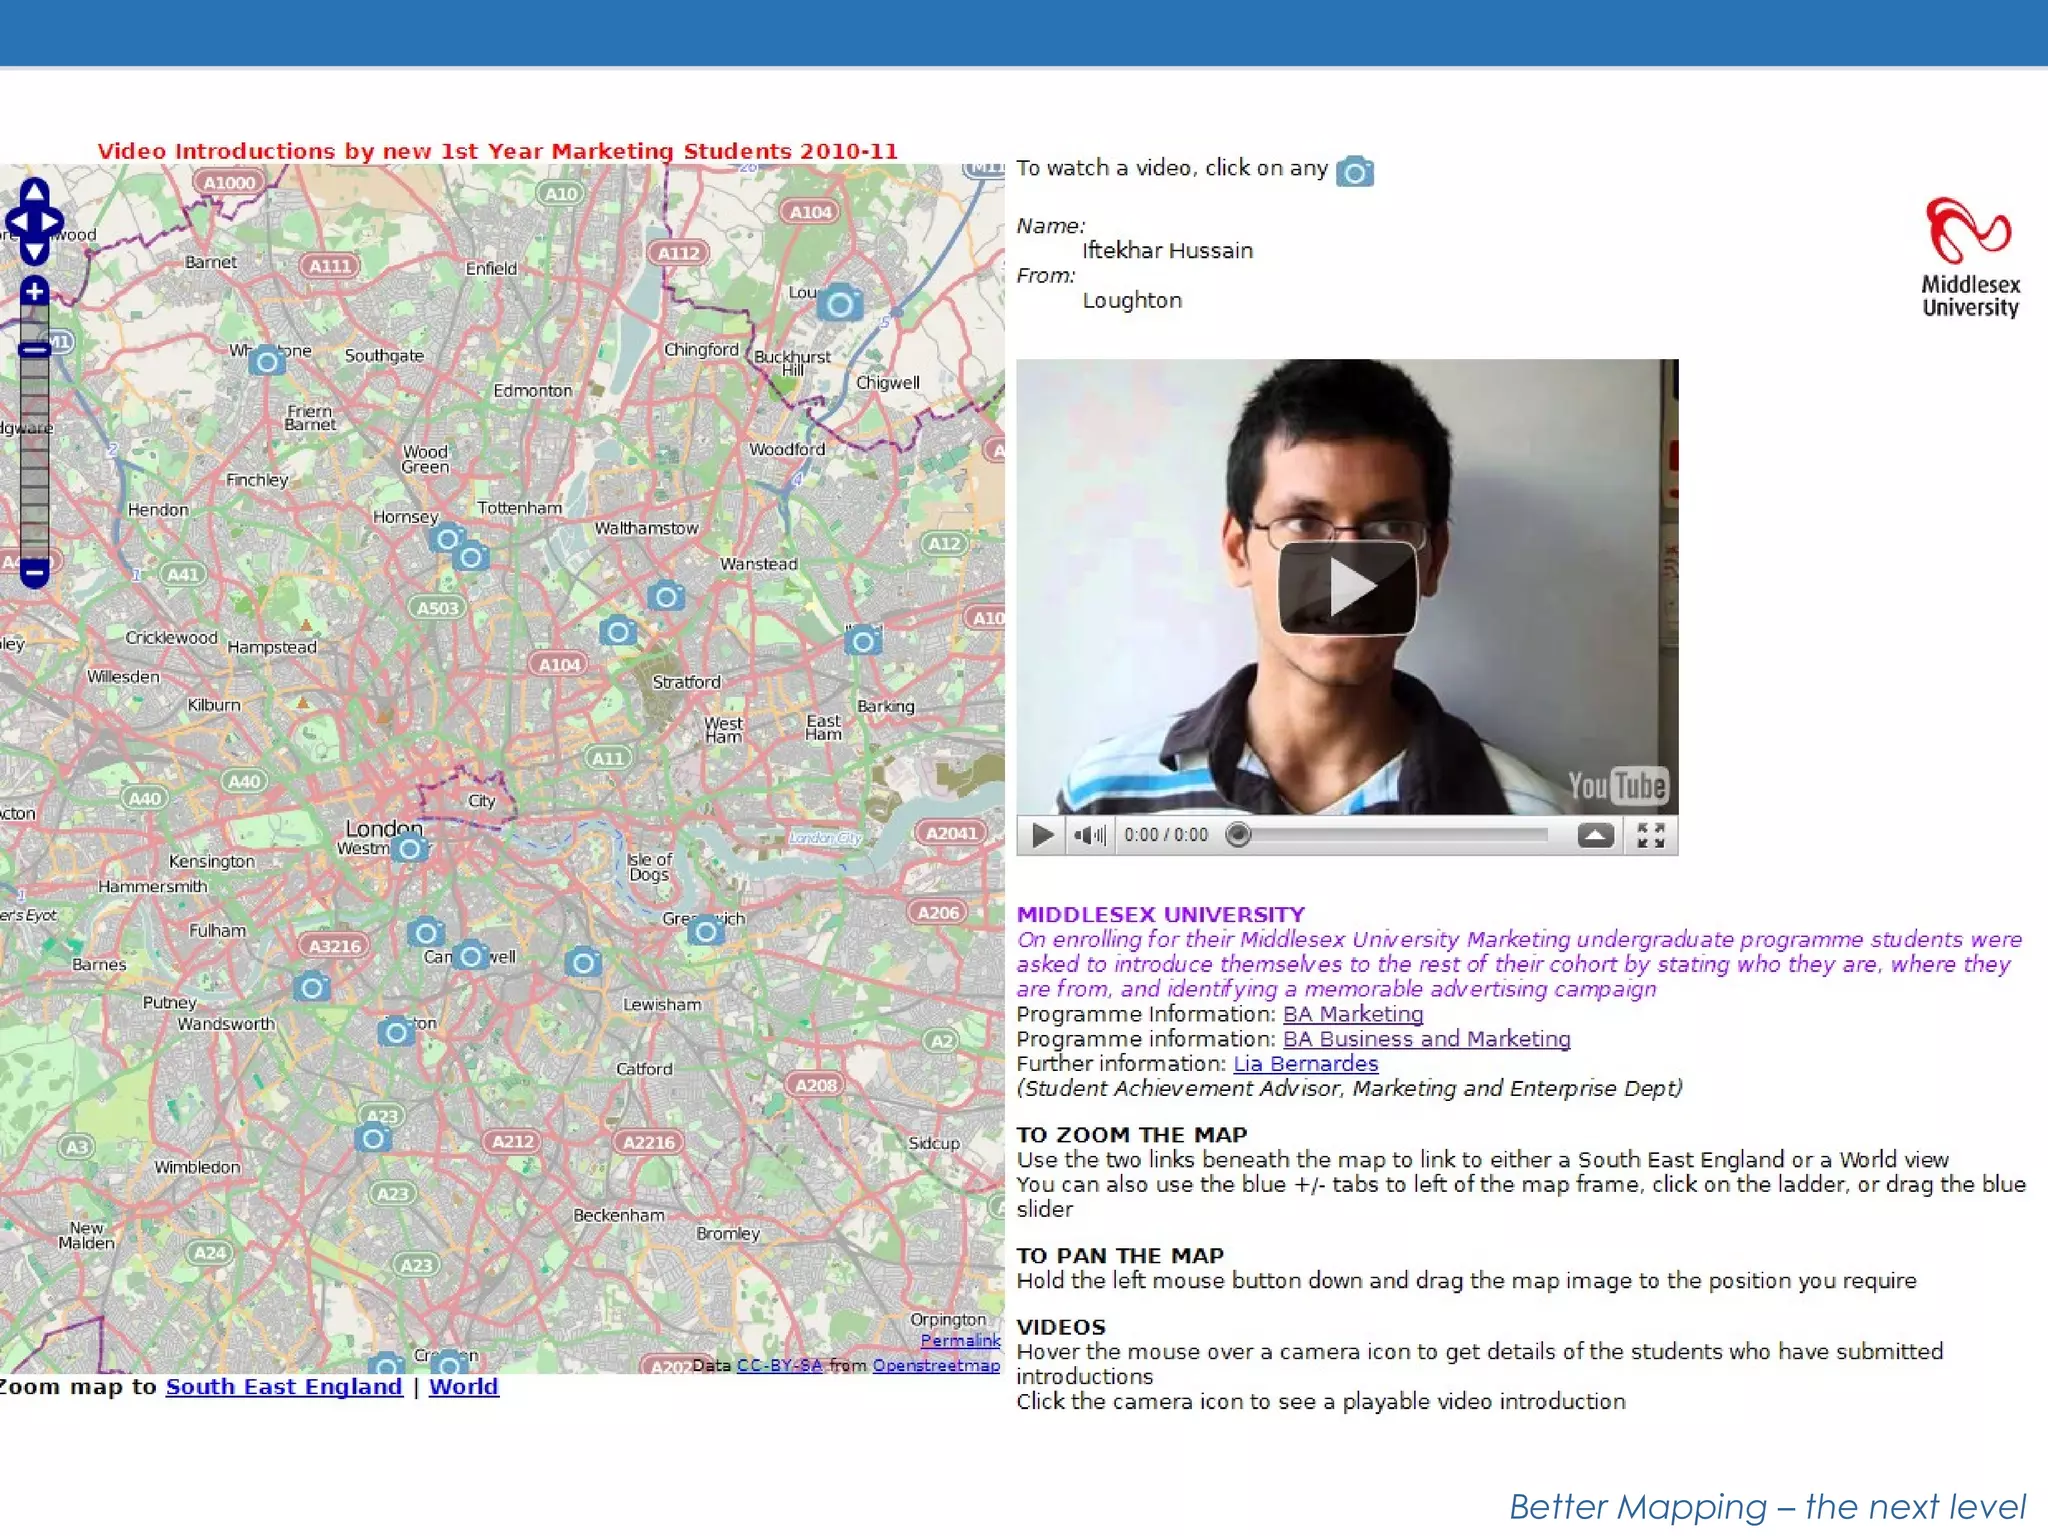2048x1536 pixels.
Task: Open the Westminster camera marker
Action: pos(409,848)
